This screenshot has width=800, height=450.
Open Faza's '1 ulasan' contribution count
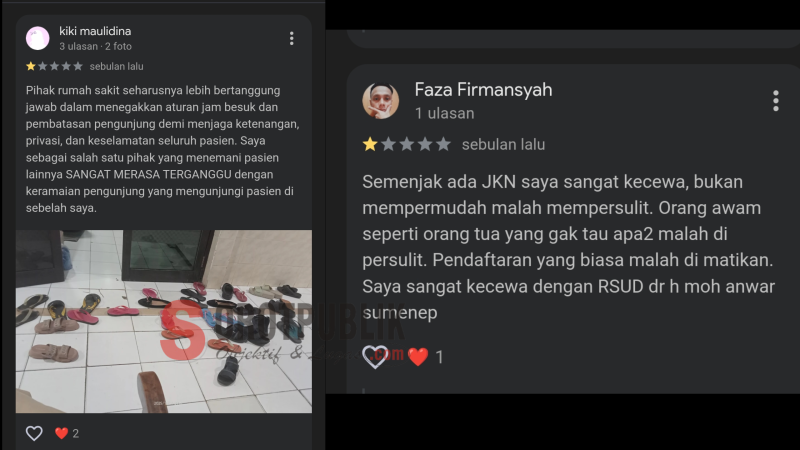point(444,113)
